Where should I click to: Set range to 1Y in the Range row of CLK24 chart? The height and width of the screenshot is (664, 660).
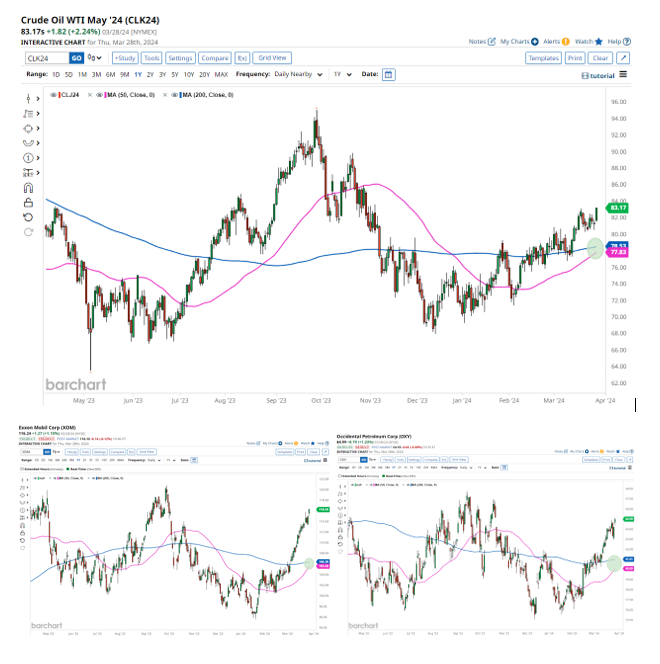[138, 75]
